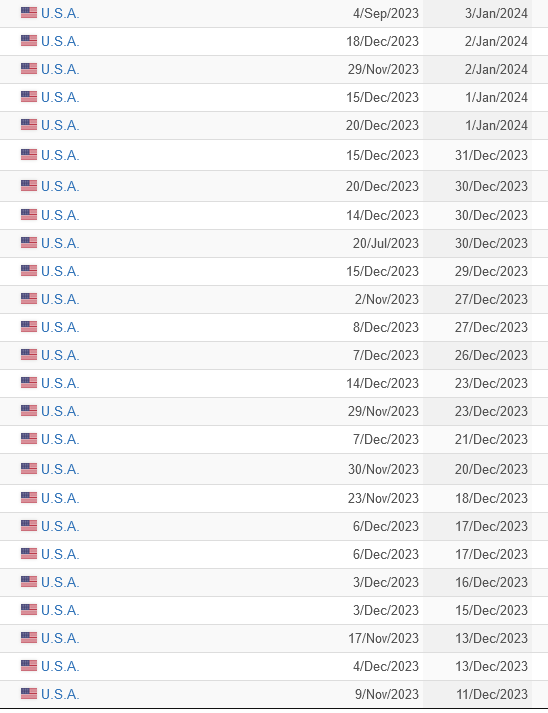This screenshot has height=713, width=548.
Task: Select the 3/Jan/2024 date cell
Action: (496, 13)
